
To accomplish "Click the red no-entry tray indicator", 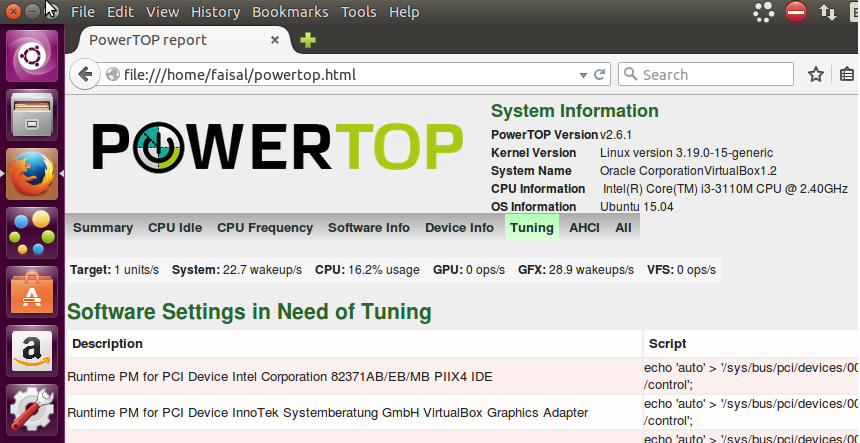I will point(796,12).
